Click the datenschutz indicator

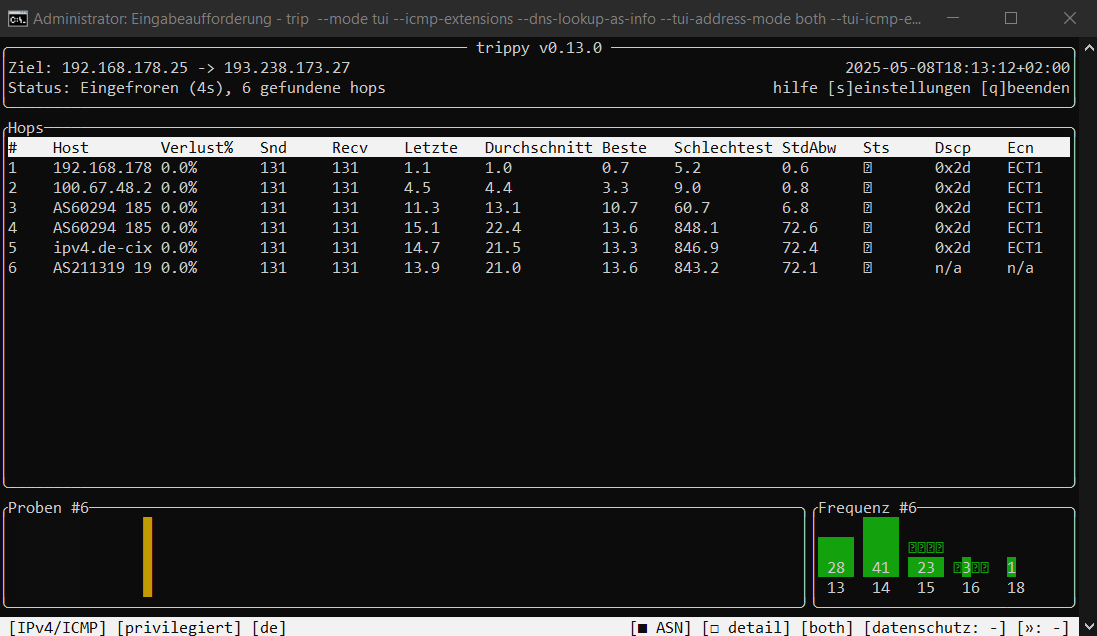pos(935,628)
